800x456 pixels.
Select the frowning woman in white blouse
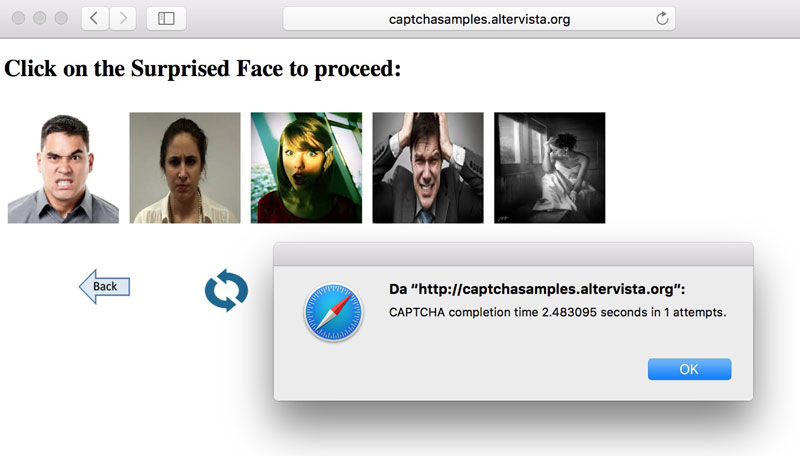(x=185, y=168)
